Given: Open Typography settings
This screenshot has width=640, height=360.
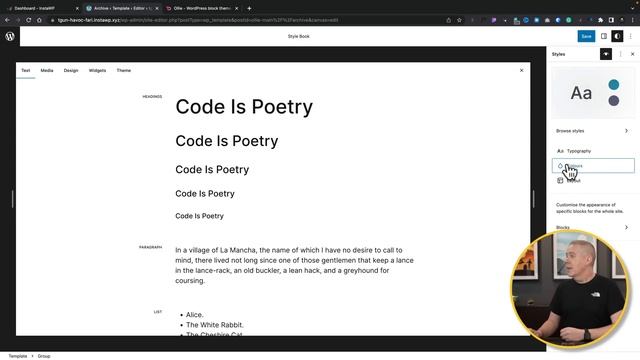Looking at the screenshot, I should (x=593, y=151).
